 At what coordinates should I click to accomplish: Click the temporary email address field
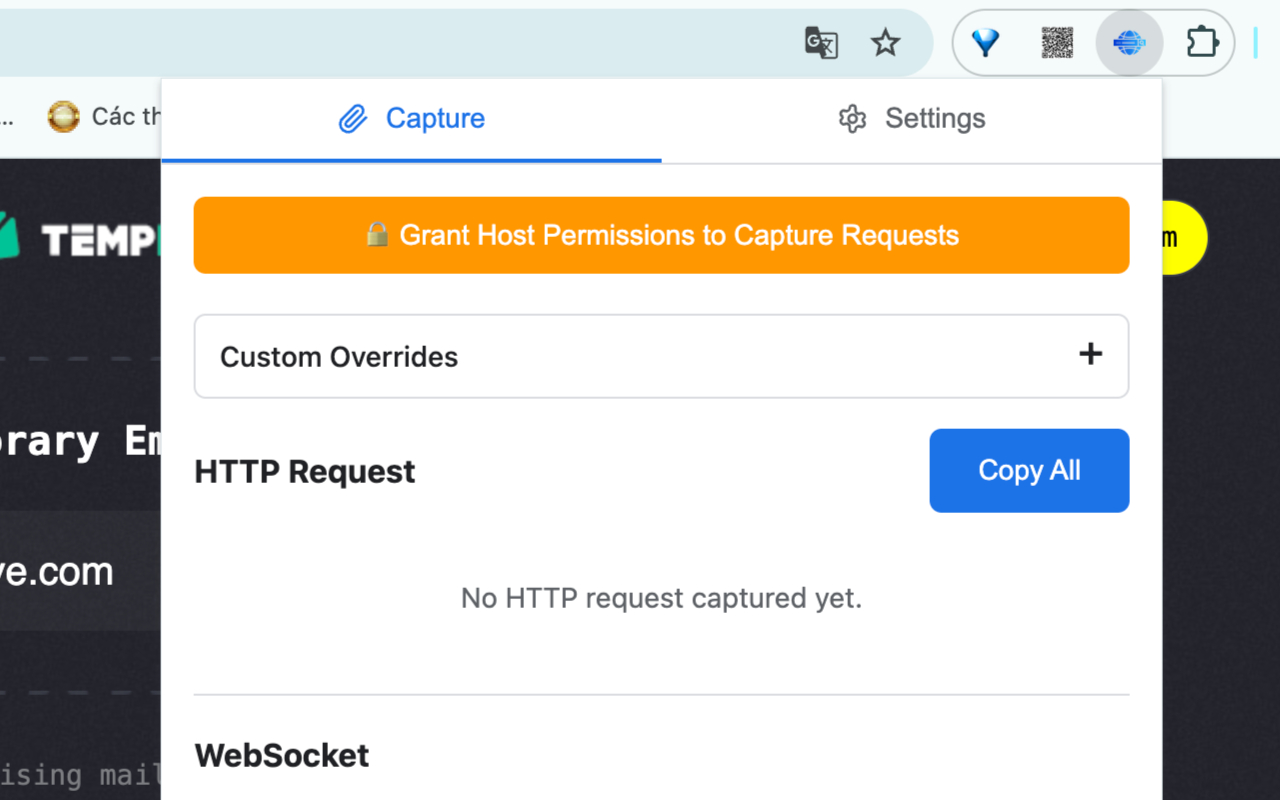pyautogui.click(x=80, y=571)
